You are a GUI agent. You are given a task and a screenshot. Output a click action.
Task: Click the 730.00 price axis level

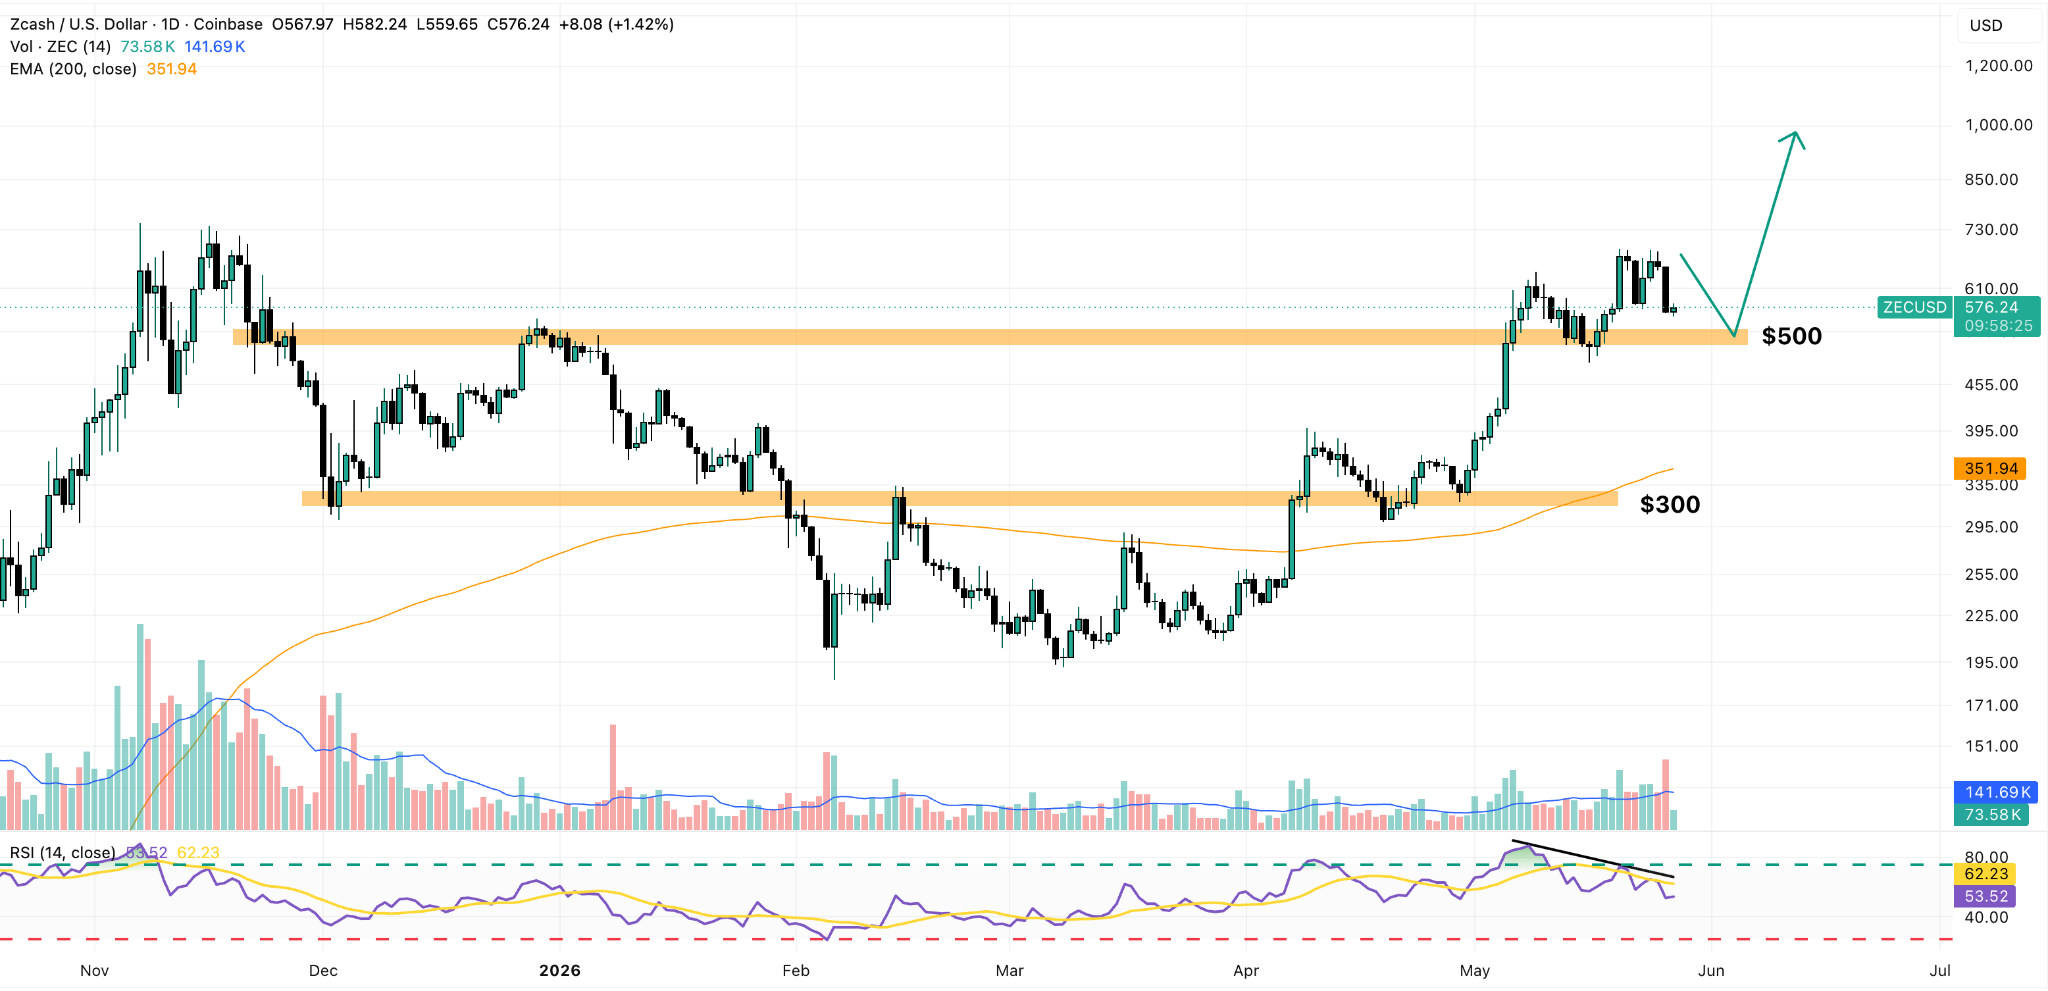pos(1991,229)
